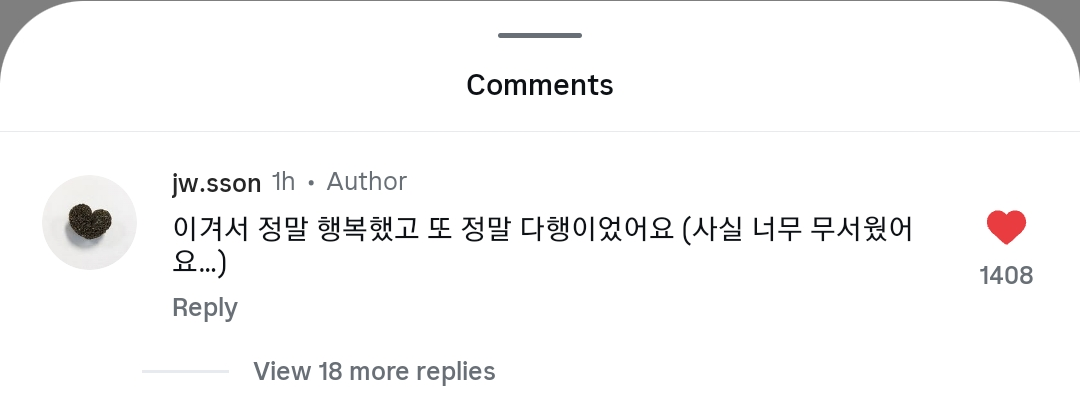Click the short line beside View more replies
The width and height of the screenshot is (1080, 416).
[x=186, y=372]
